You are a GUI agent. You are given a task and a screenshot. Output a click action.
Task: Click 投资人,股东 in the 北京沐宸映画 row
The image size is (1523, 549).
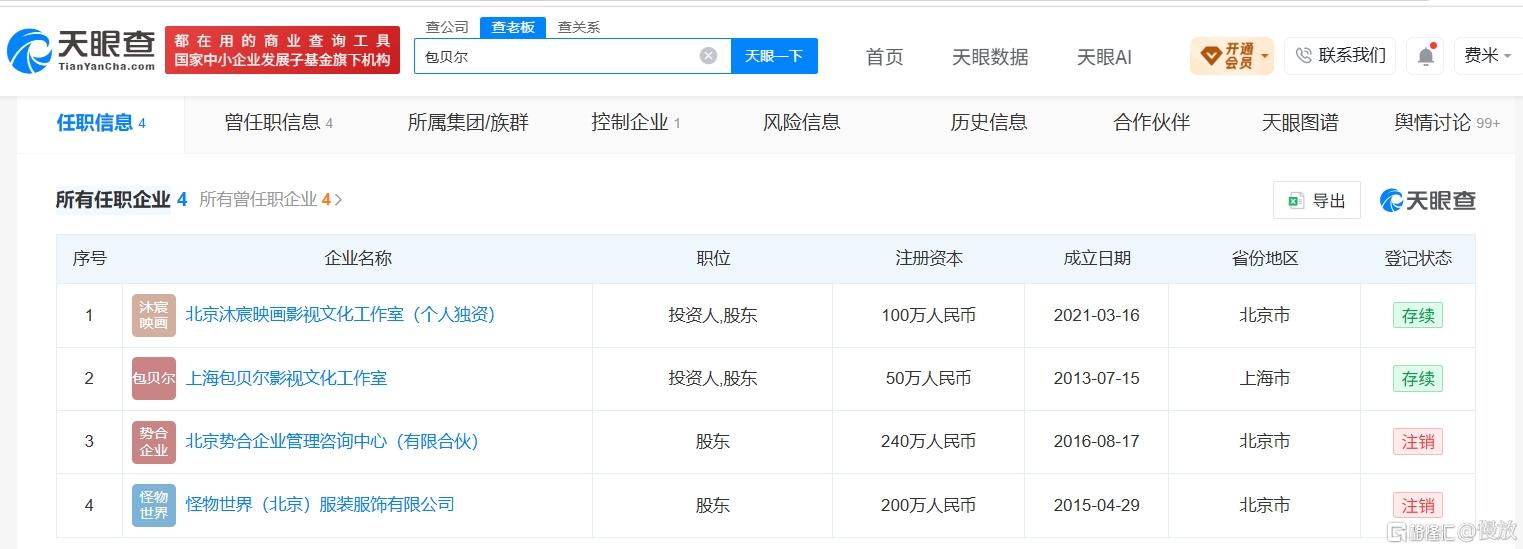click(713, 315)
